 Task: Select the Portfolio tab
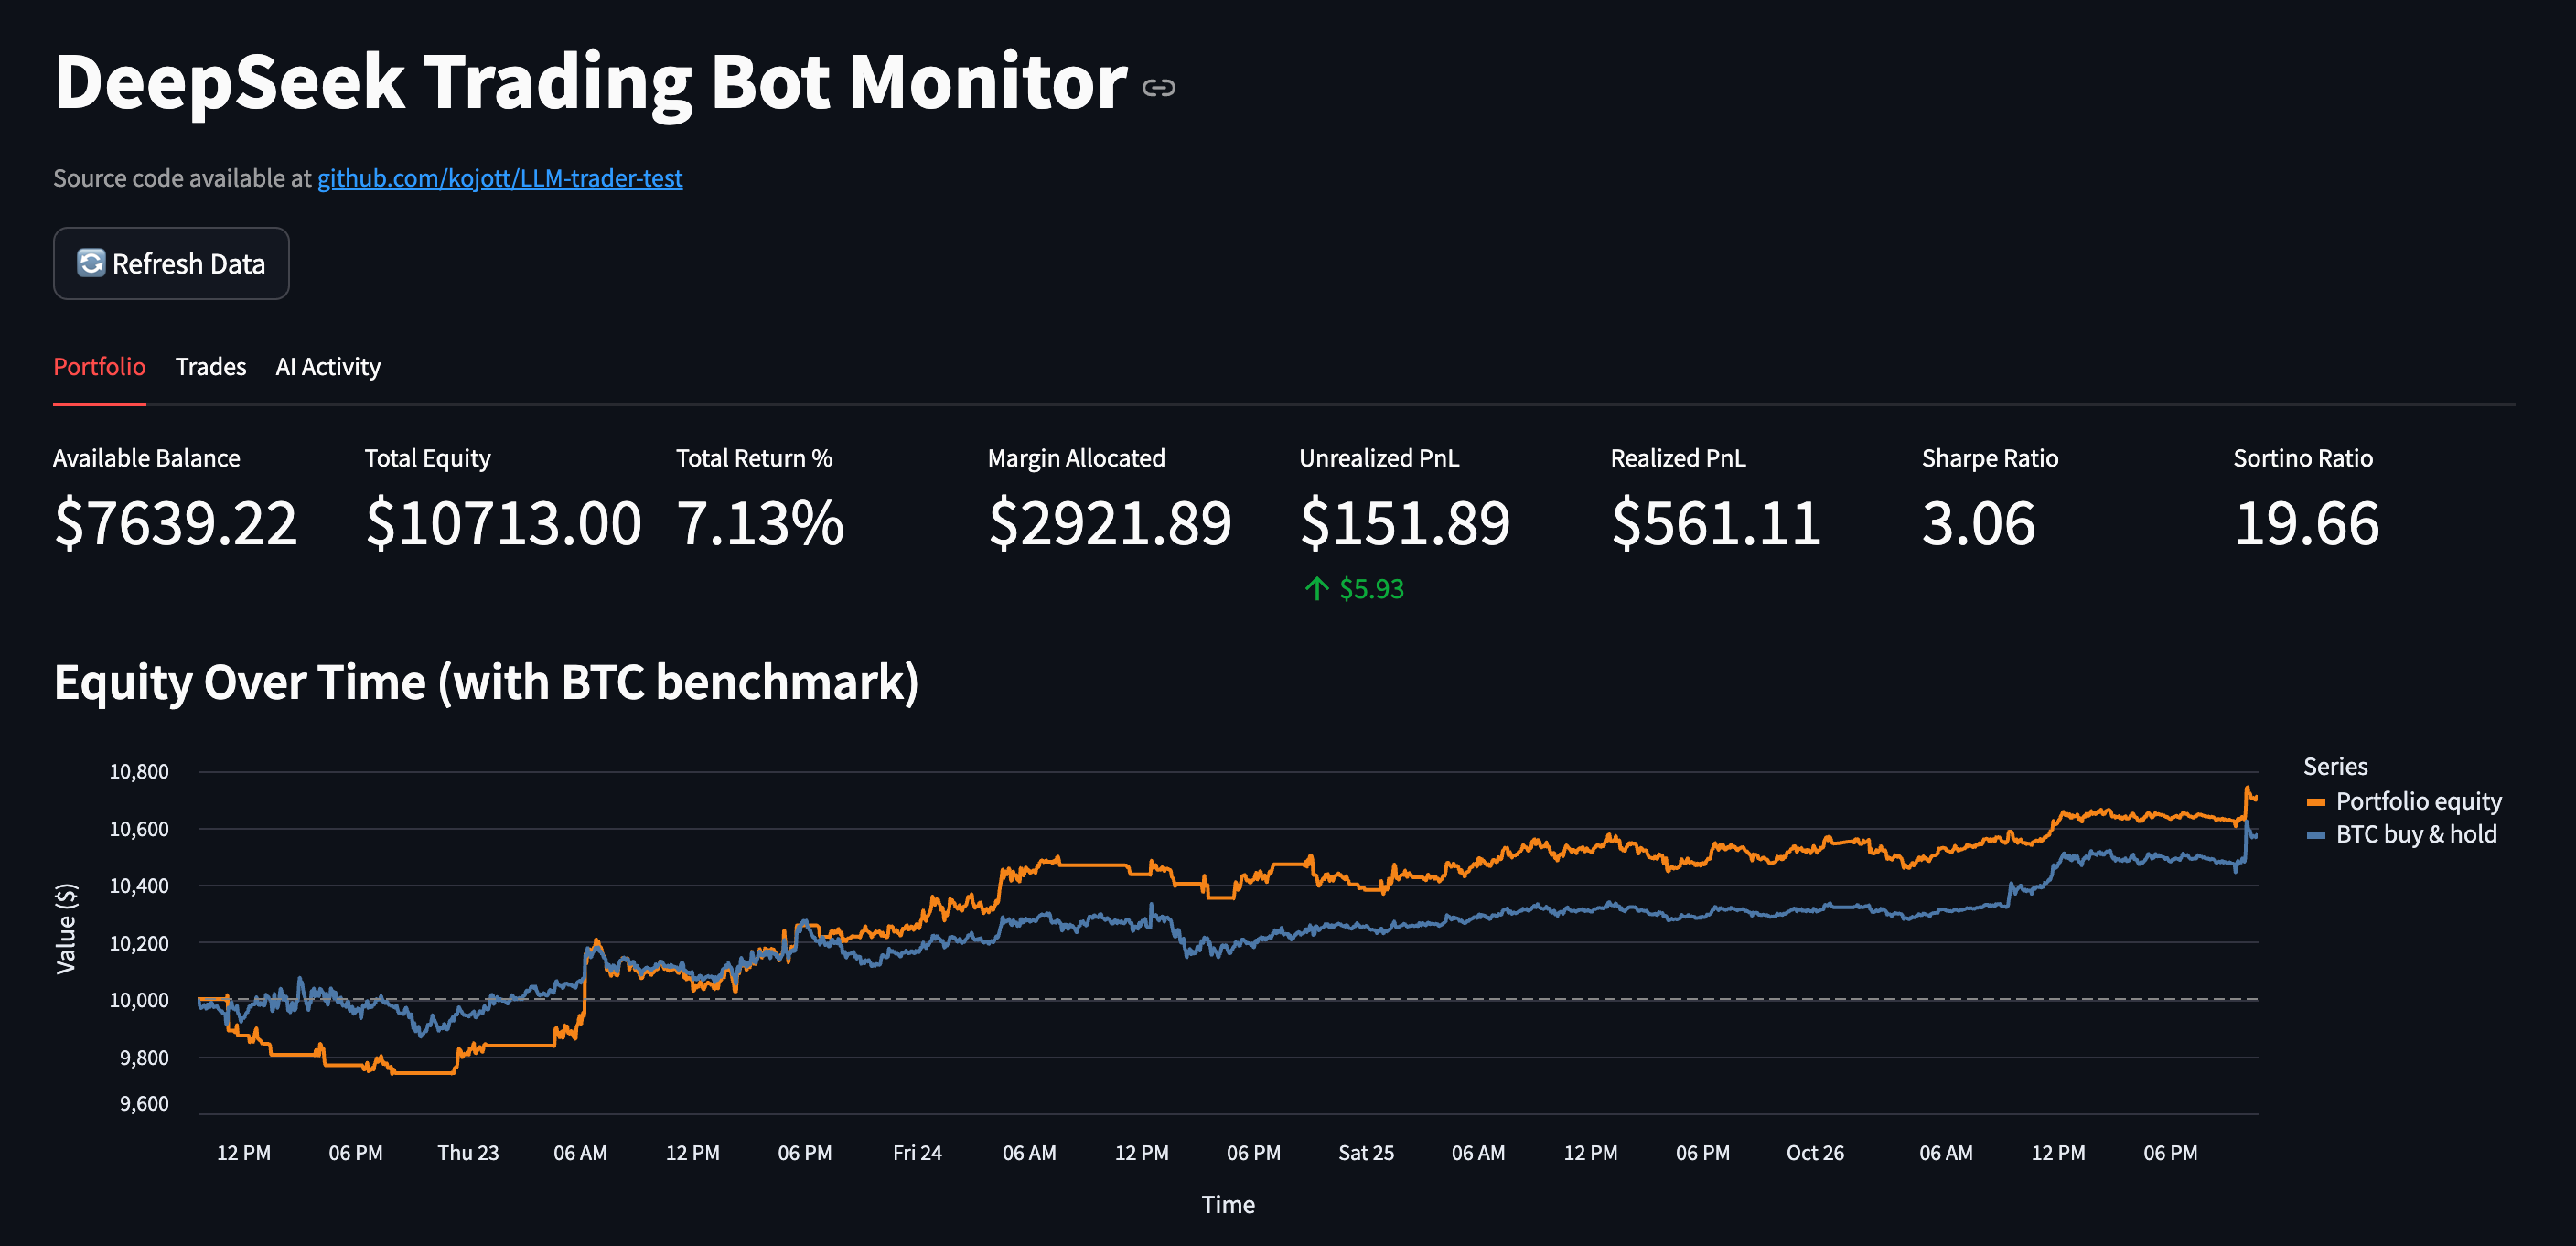pyautogui.click(x=99, y=366)
